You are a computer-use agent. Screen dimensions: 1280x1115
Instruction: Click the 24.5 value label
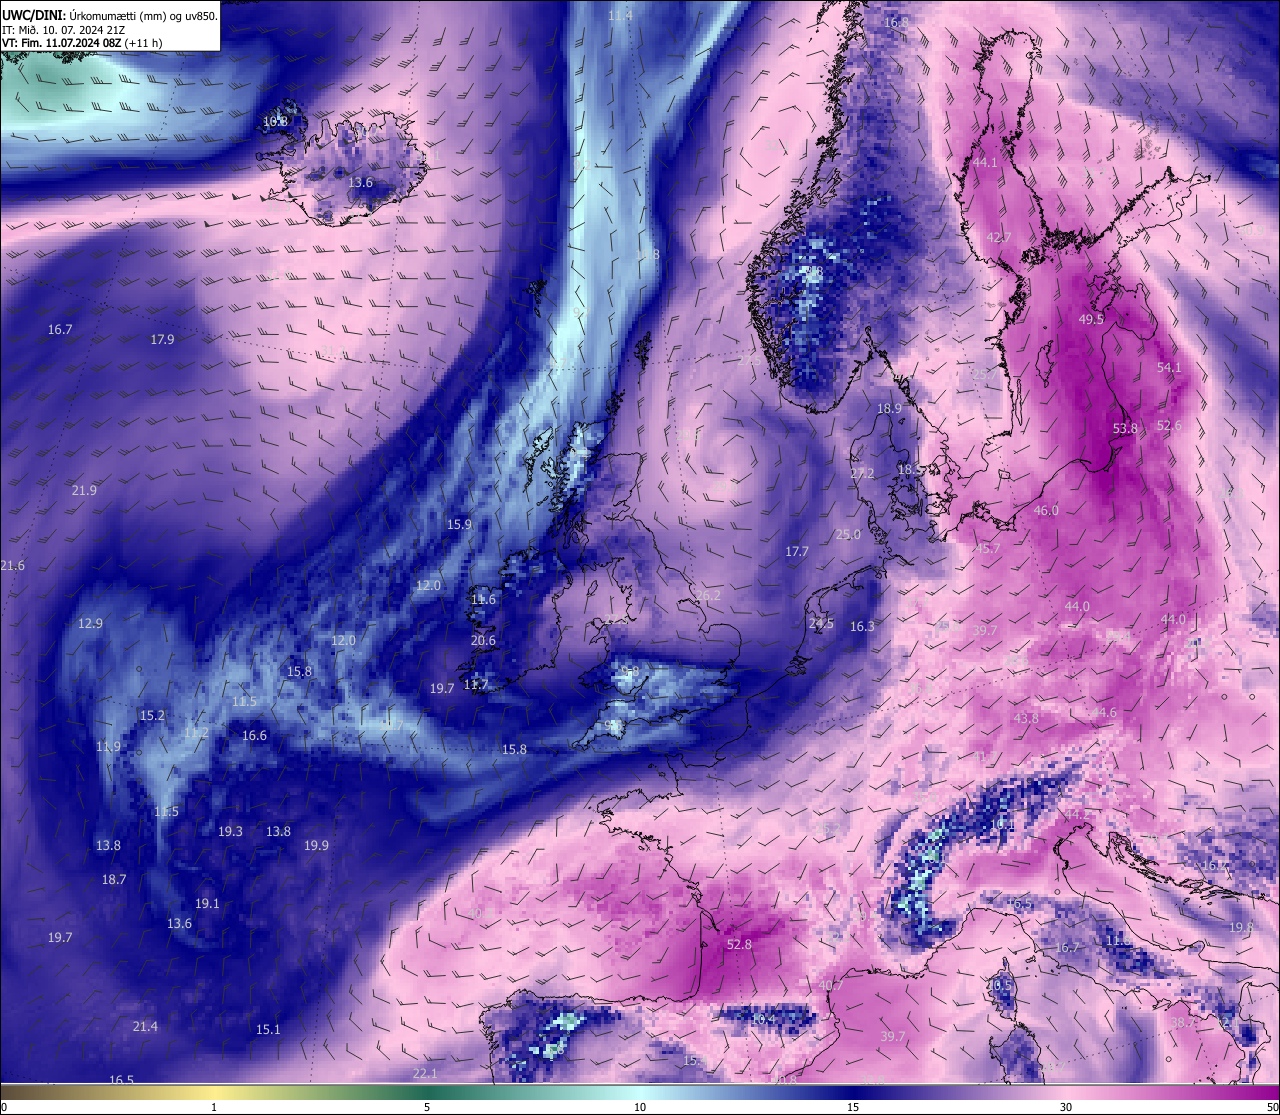coord(821,623)
